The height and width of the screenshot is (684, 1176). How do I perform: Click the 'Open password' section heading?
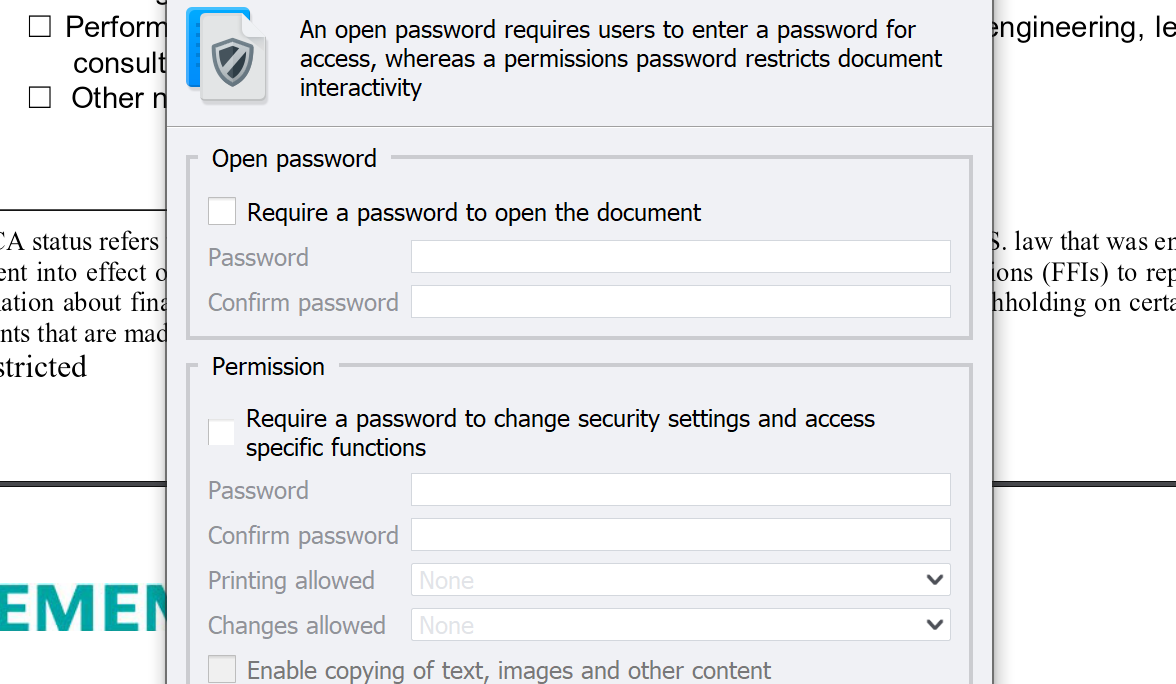point(294,159)
